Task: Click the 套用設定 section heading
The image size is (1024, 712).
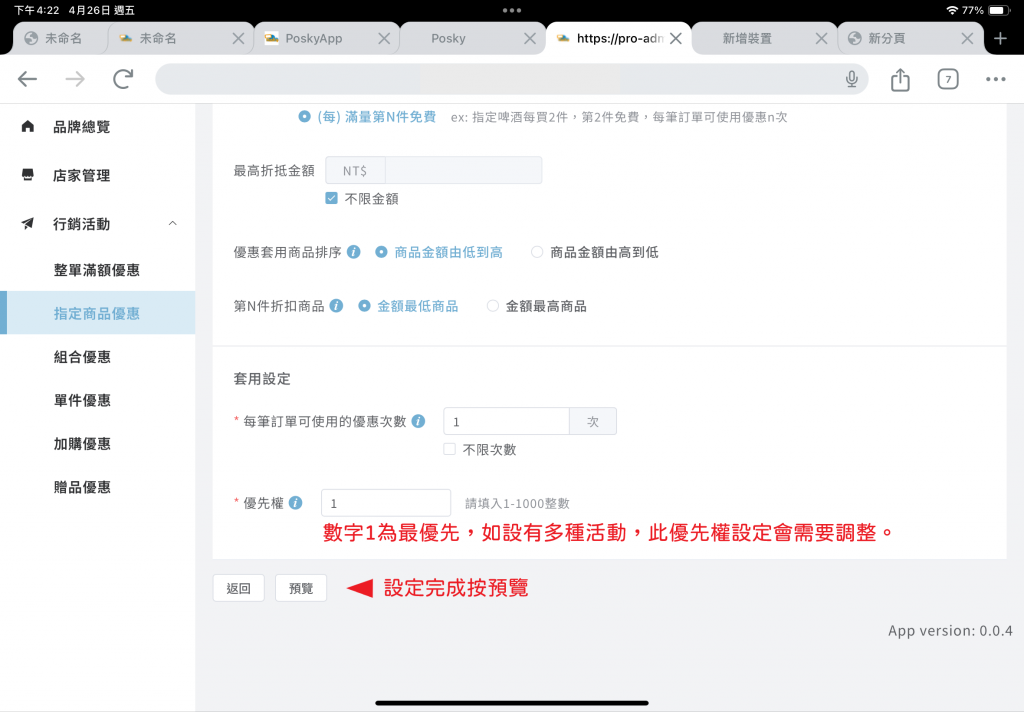Action: tap(262, 378)
